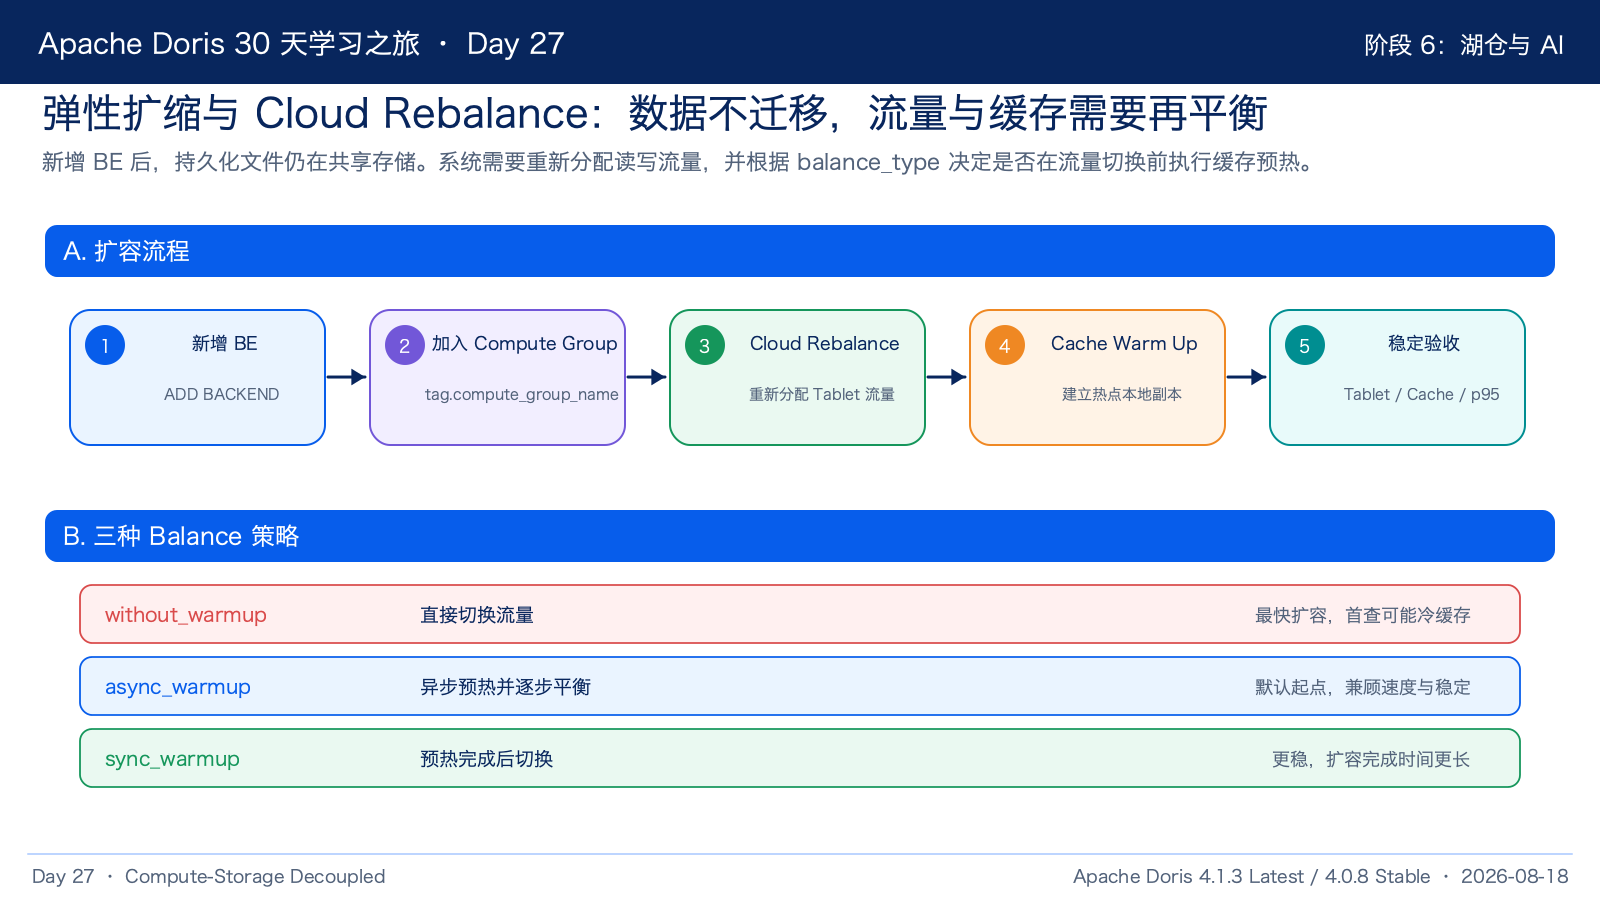This screenshot has width=1600, height=900.
Task: Click the footer date '2026-08-18'
Action: click(x=1515, y=876)
